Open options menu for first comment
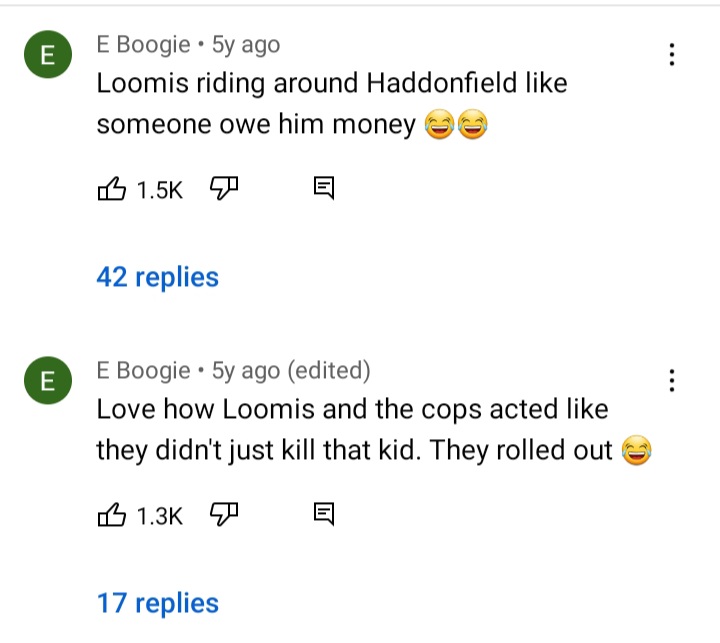The image size is (720, 643). 672,54
